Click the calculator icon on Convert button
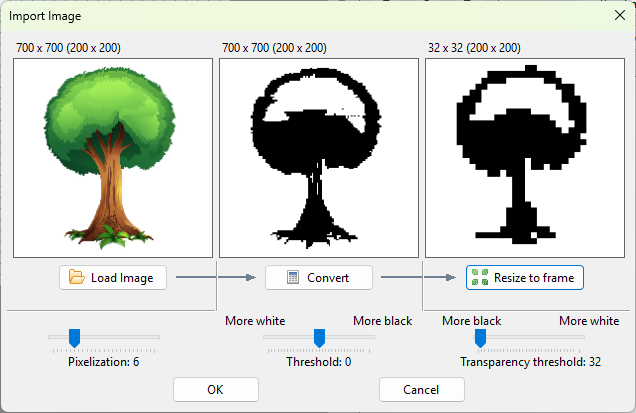This screenshot has height=413, width=636. point(293,277)
